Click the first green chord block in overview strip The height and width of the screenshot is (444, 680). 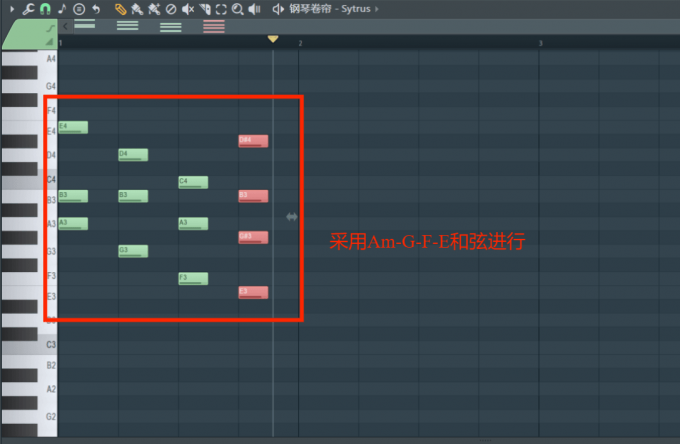pos(85,24)
